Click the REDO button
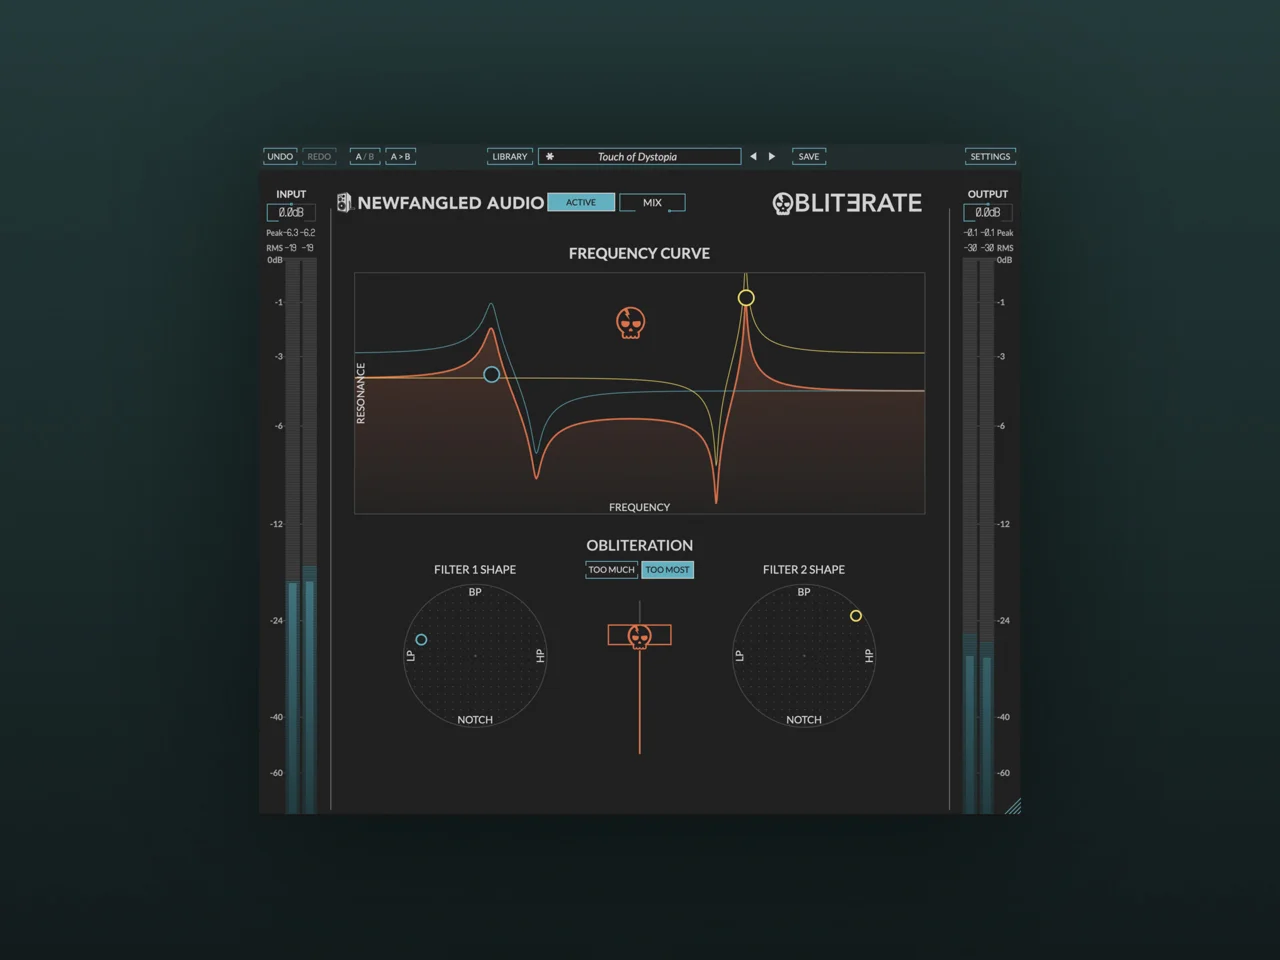 (x=319, y=157)
